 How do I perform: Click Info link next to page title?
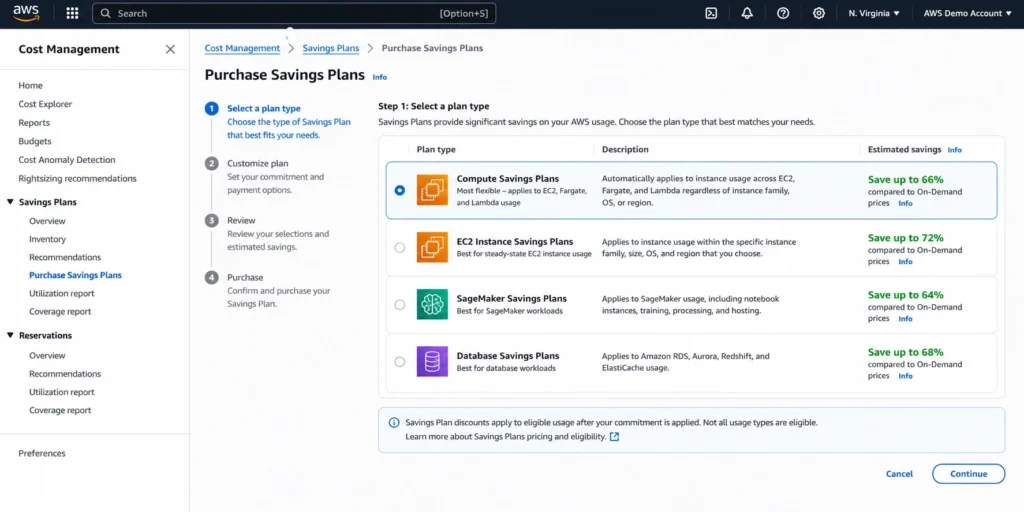(379, 77)
